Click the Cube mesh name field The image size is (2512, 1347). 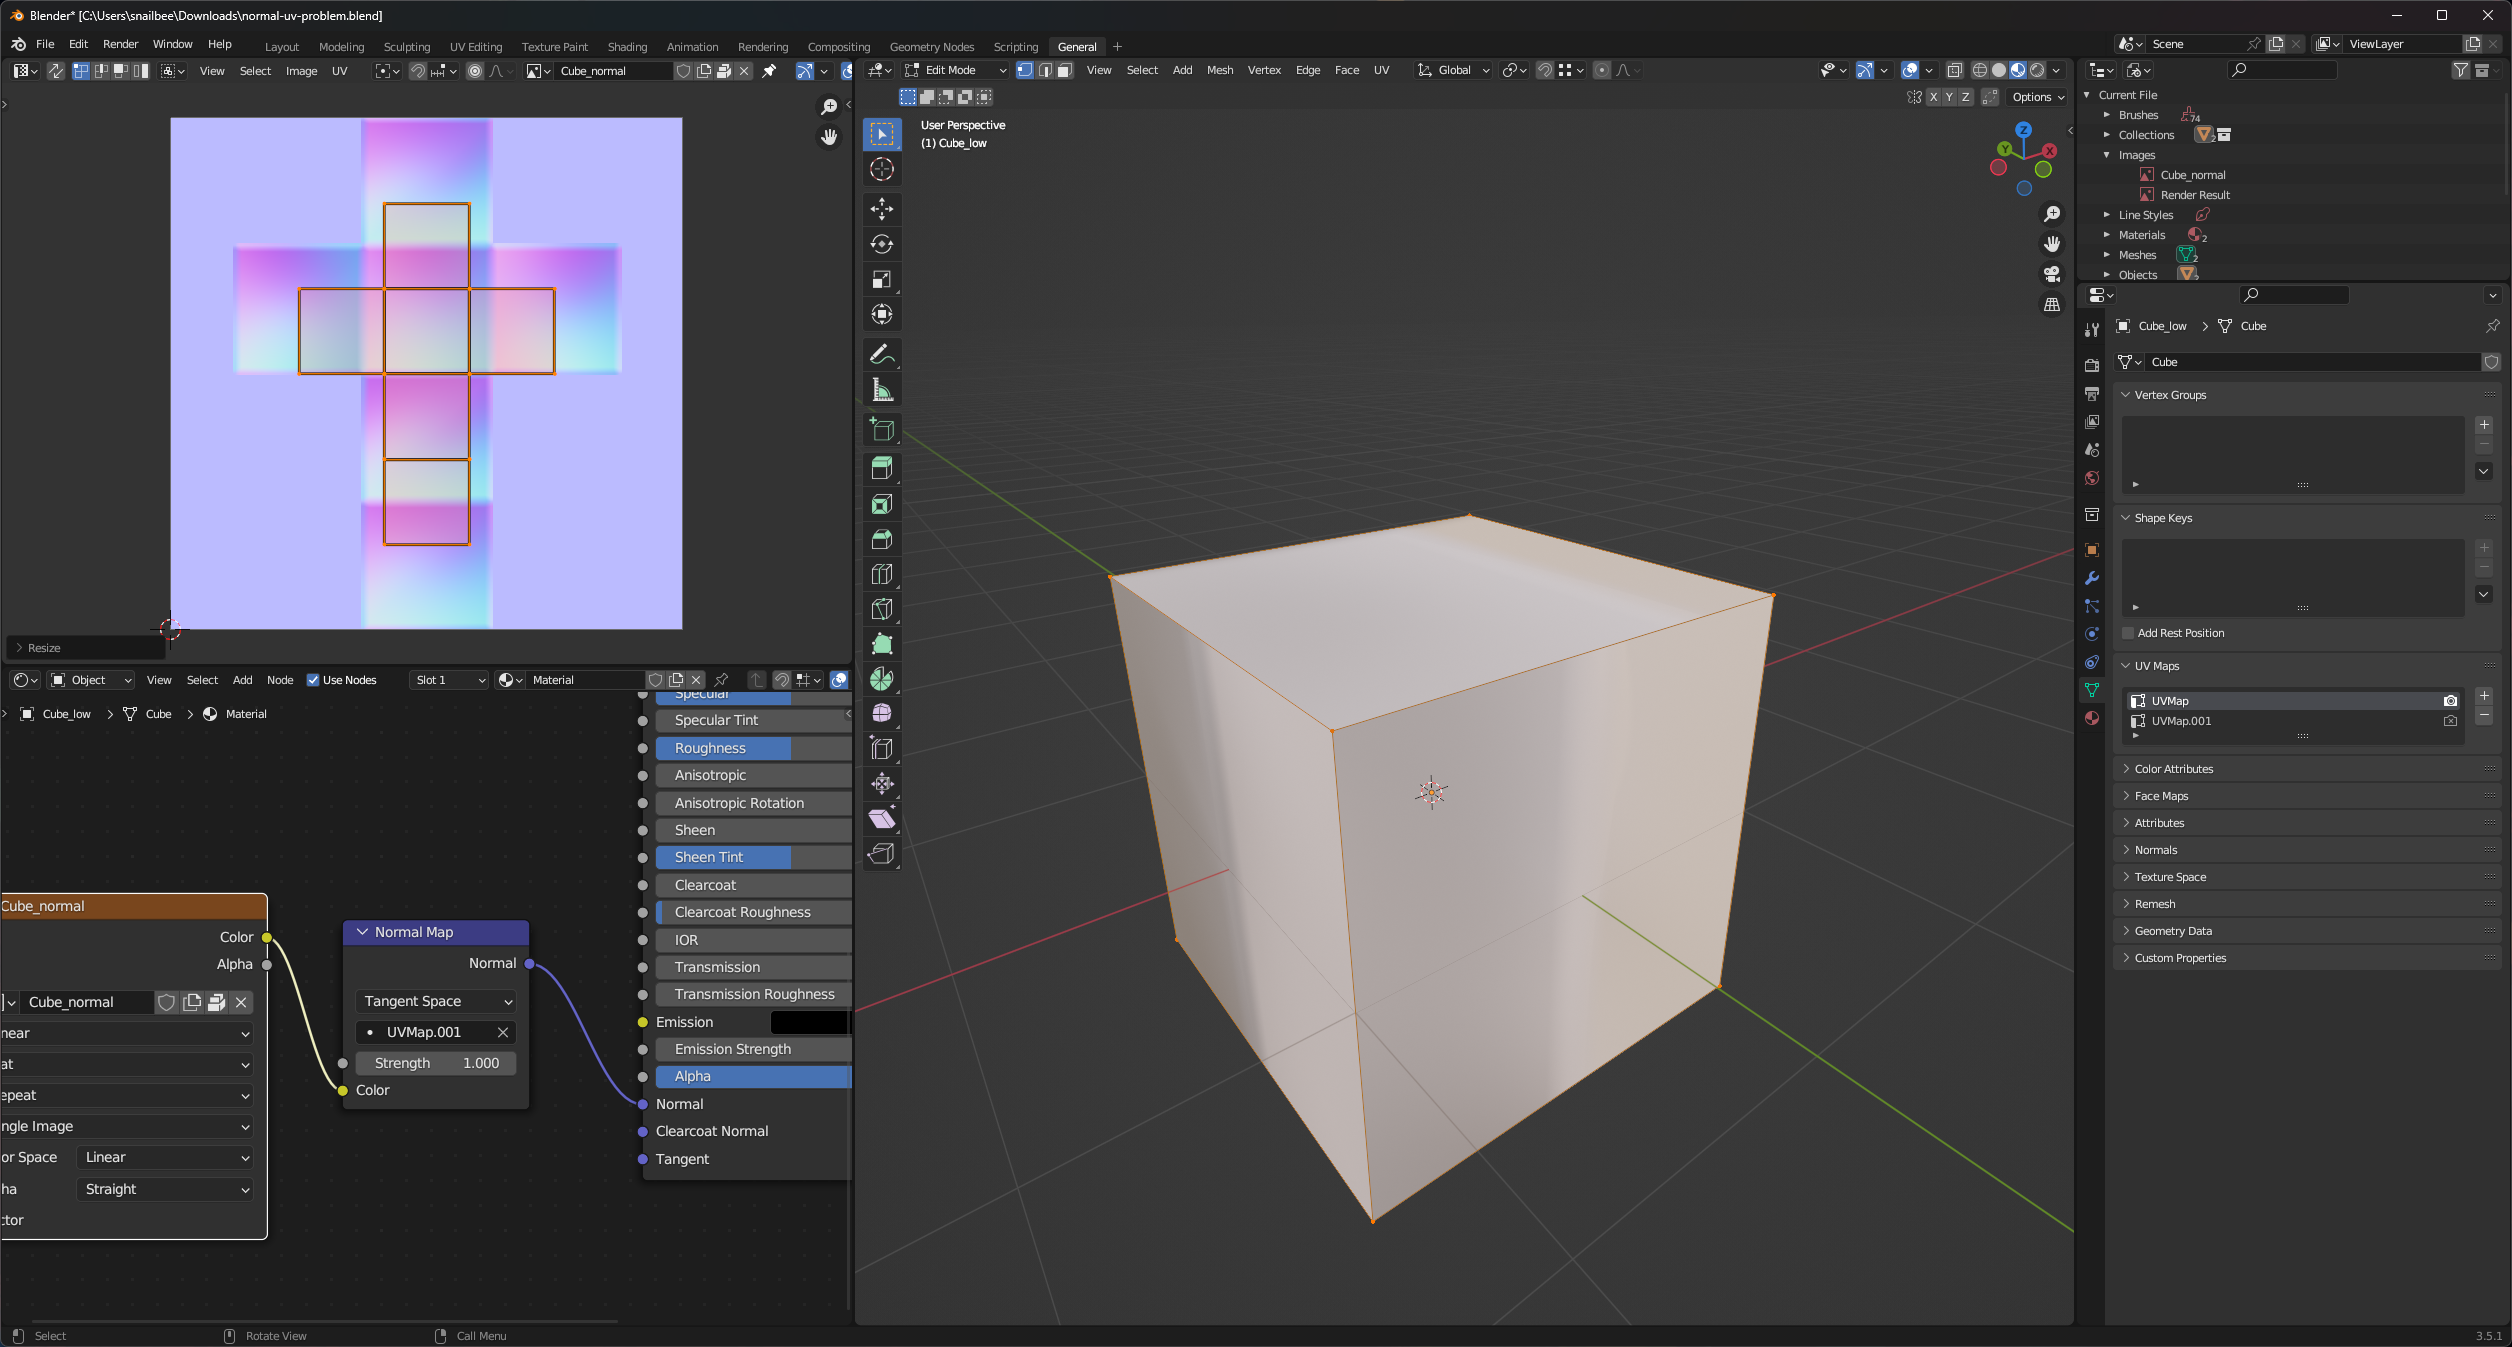tap(2313, 362)
